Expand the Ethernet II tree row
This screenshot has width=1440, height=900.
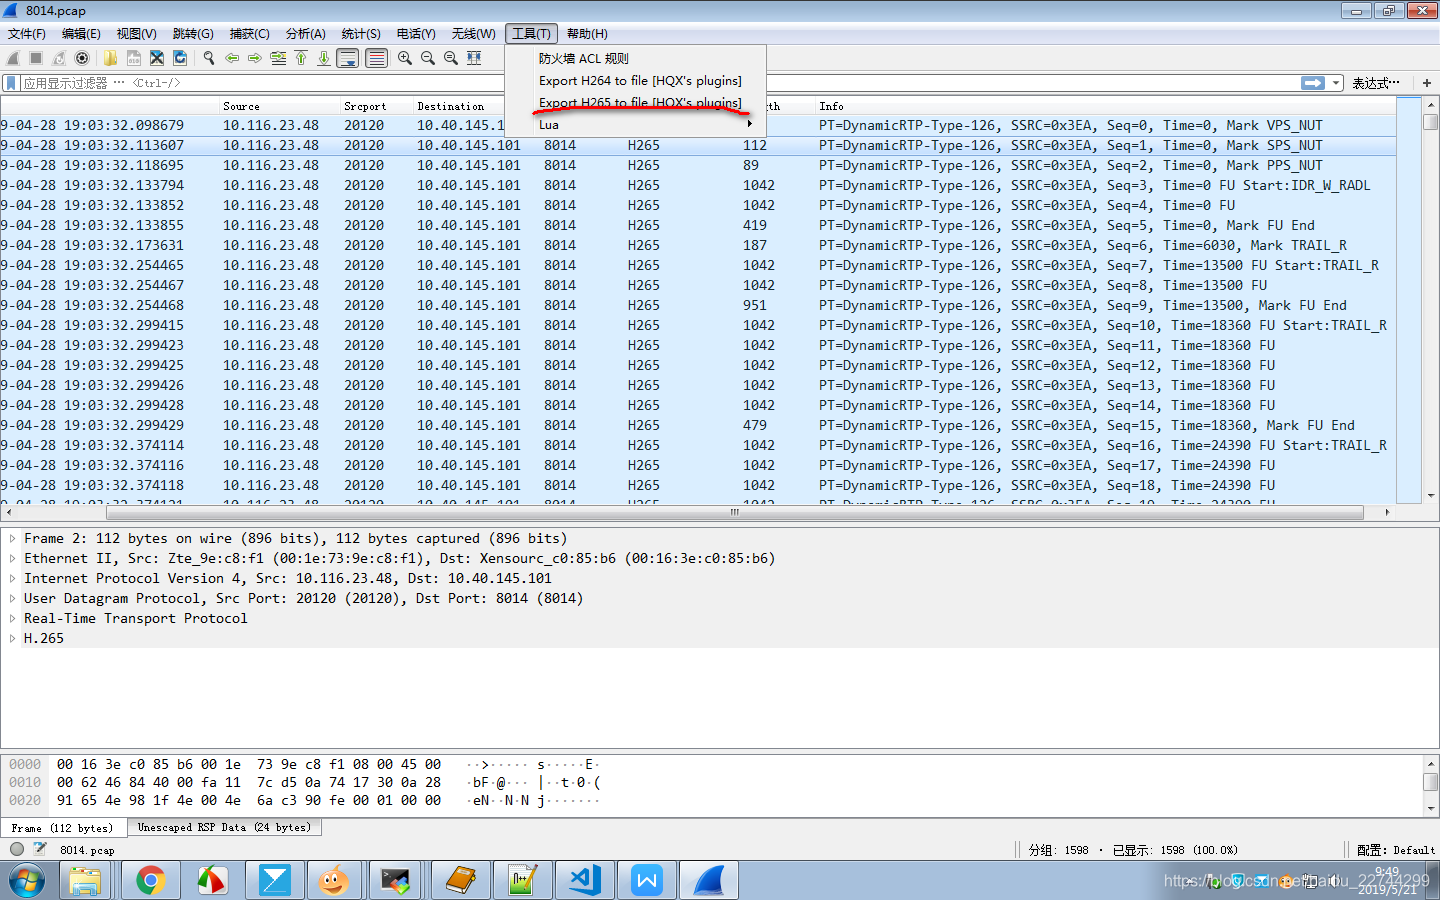pos(12,558)
